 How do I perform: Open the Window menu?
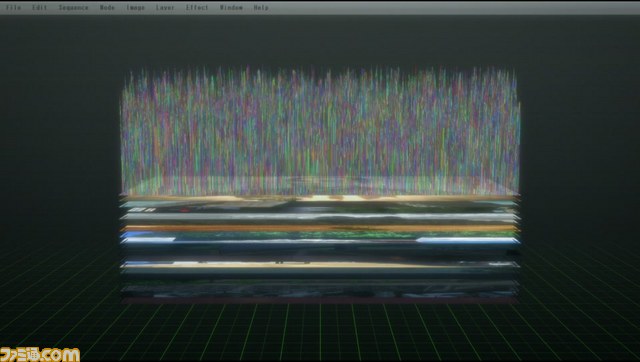(x=231, y=7)
